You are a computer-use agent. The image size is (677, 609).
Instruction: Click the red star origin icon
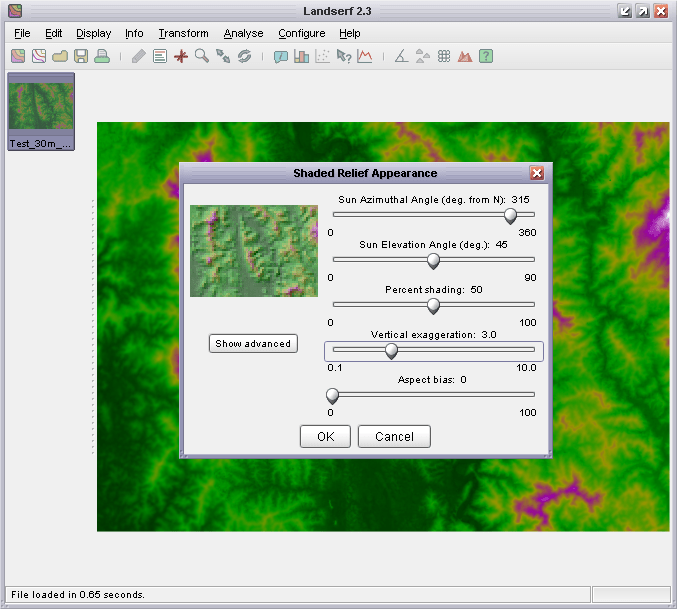[181, 56]
